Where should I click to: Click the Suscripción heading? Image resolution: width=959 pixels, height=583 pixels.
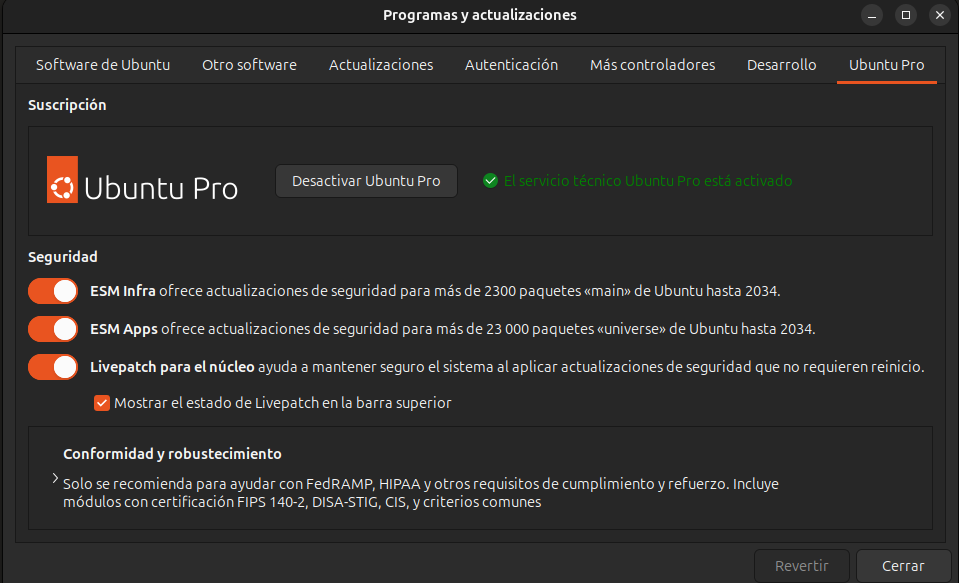[x=67, y=105]
